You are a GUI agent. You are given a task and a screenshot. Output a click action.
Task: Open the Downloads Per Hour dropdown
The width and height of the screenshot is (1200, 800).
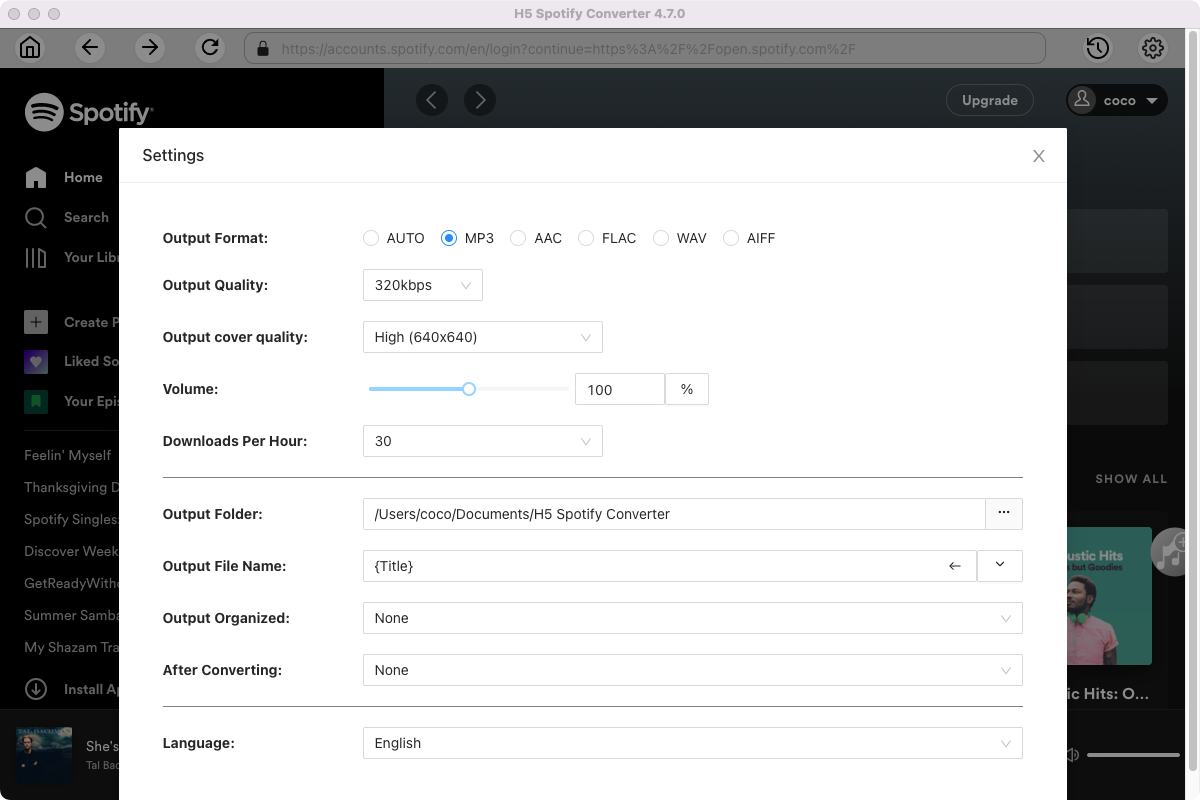coord(483,441)
